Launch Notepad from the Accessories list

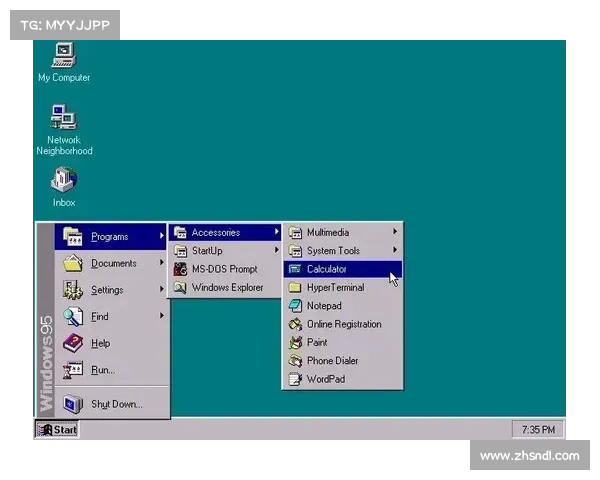pos(342,306)
